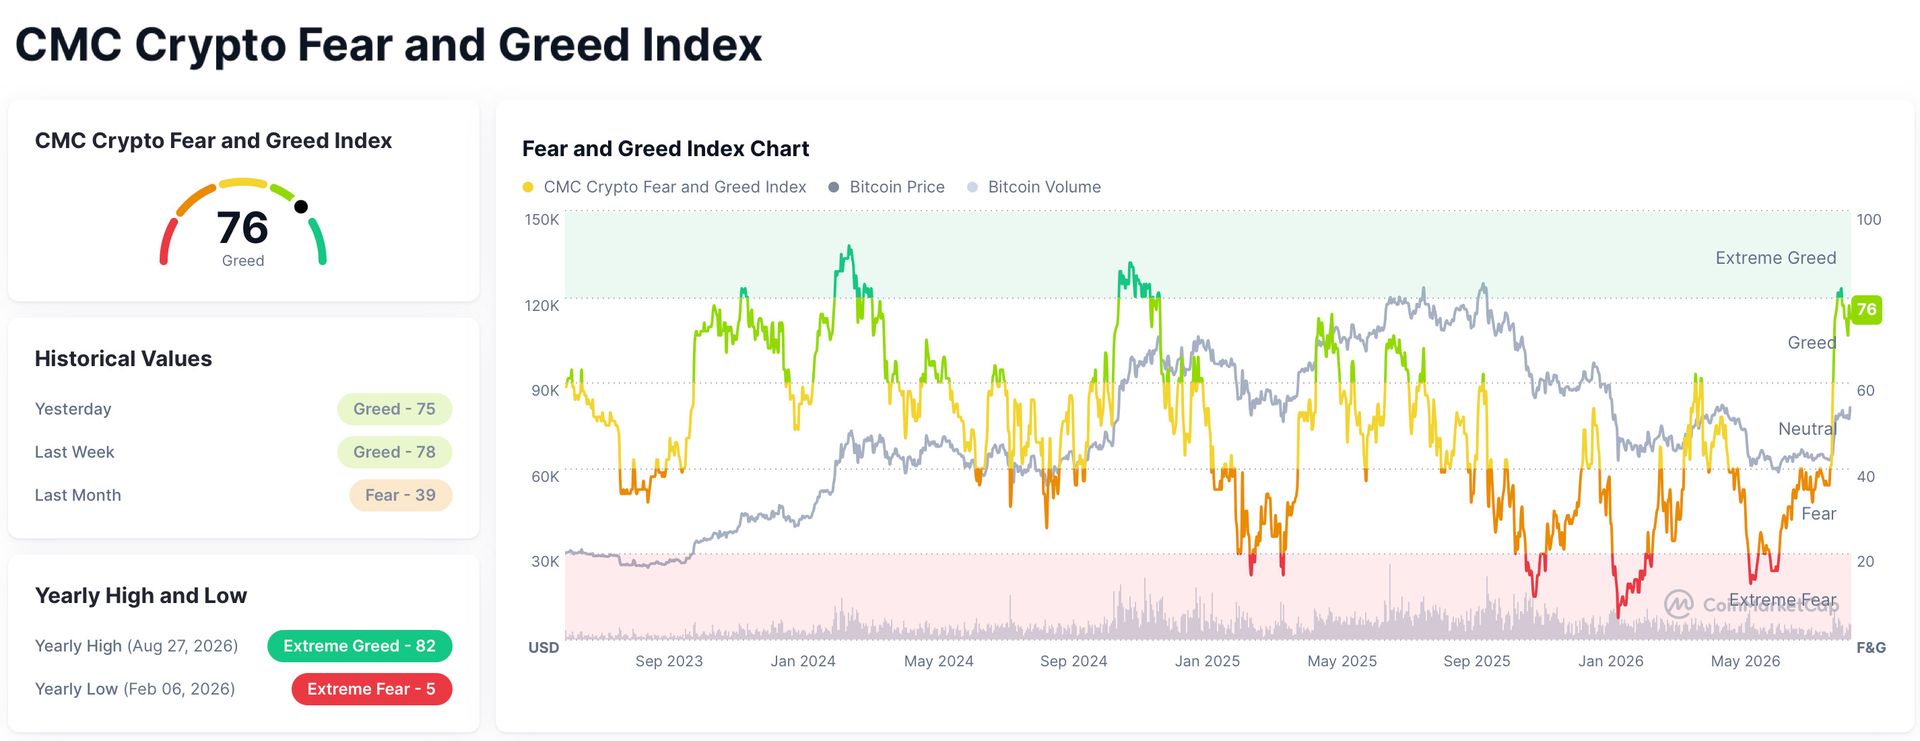Toggle Bitcoin Volume legend series
The height and width of the screenshot is (741, 1920).
(1034, 187)
